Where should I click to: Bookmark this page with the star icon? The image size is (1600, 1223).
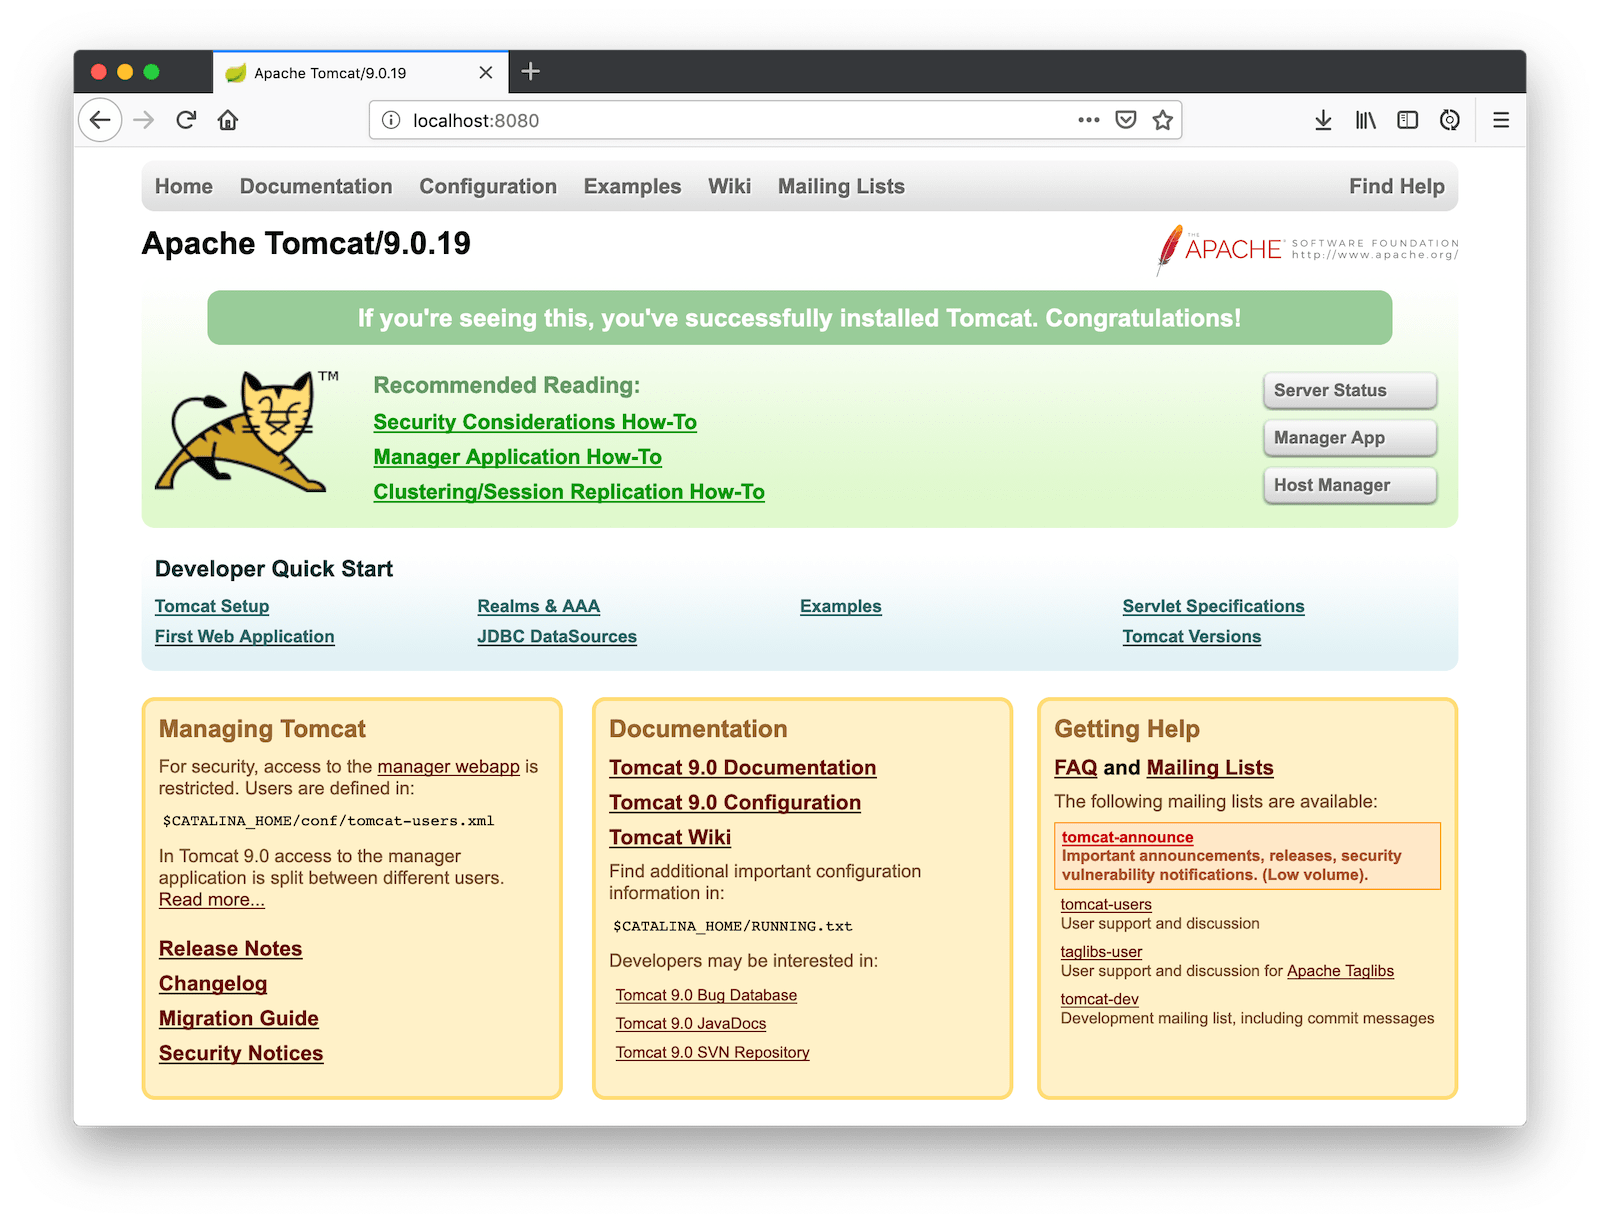tap(1162, 120)
